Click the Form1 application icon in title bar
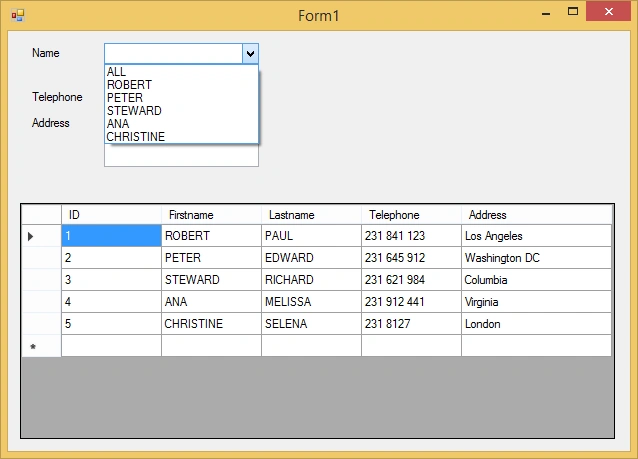Viewport: 638px width, 459px height. [x=17, y=16]
